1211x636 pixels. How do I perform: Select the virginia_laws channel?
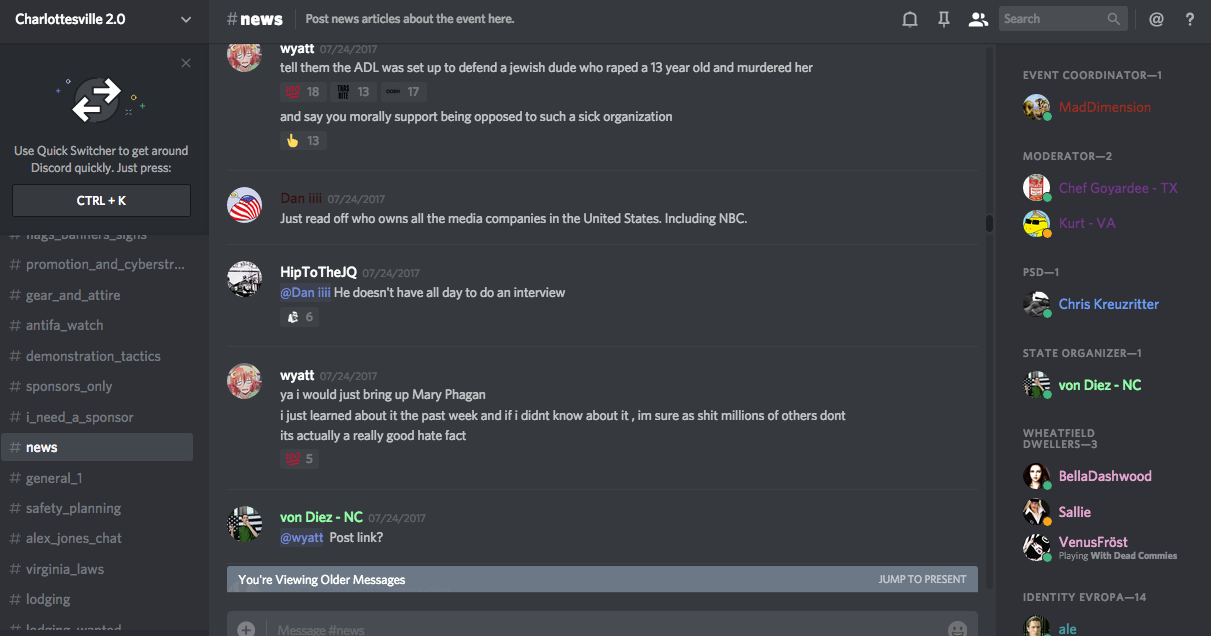[64, 569]
